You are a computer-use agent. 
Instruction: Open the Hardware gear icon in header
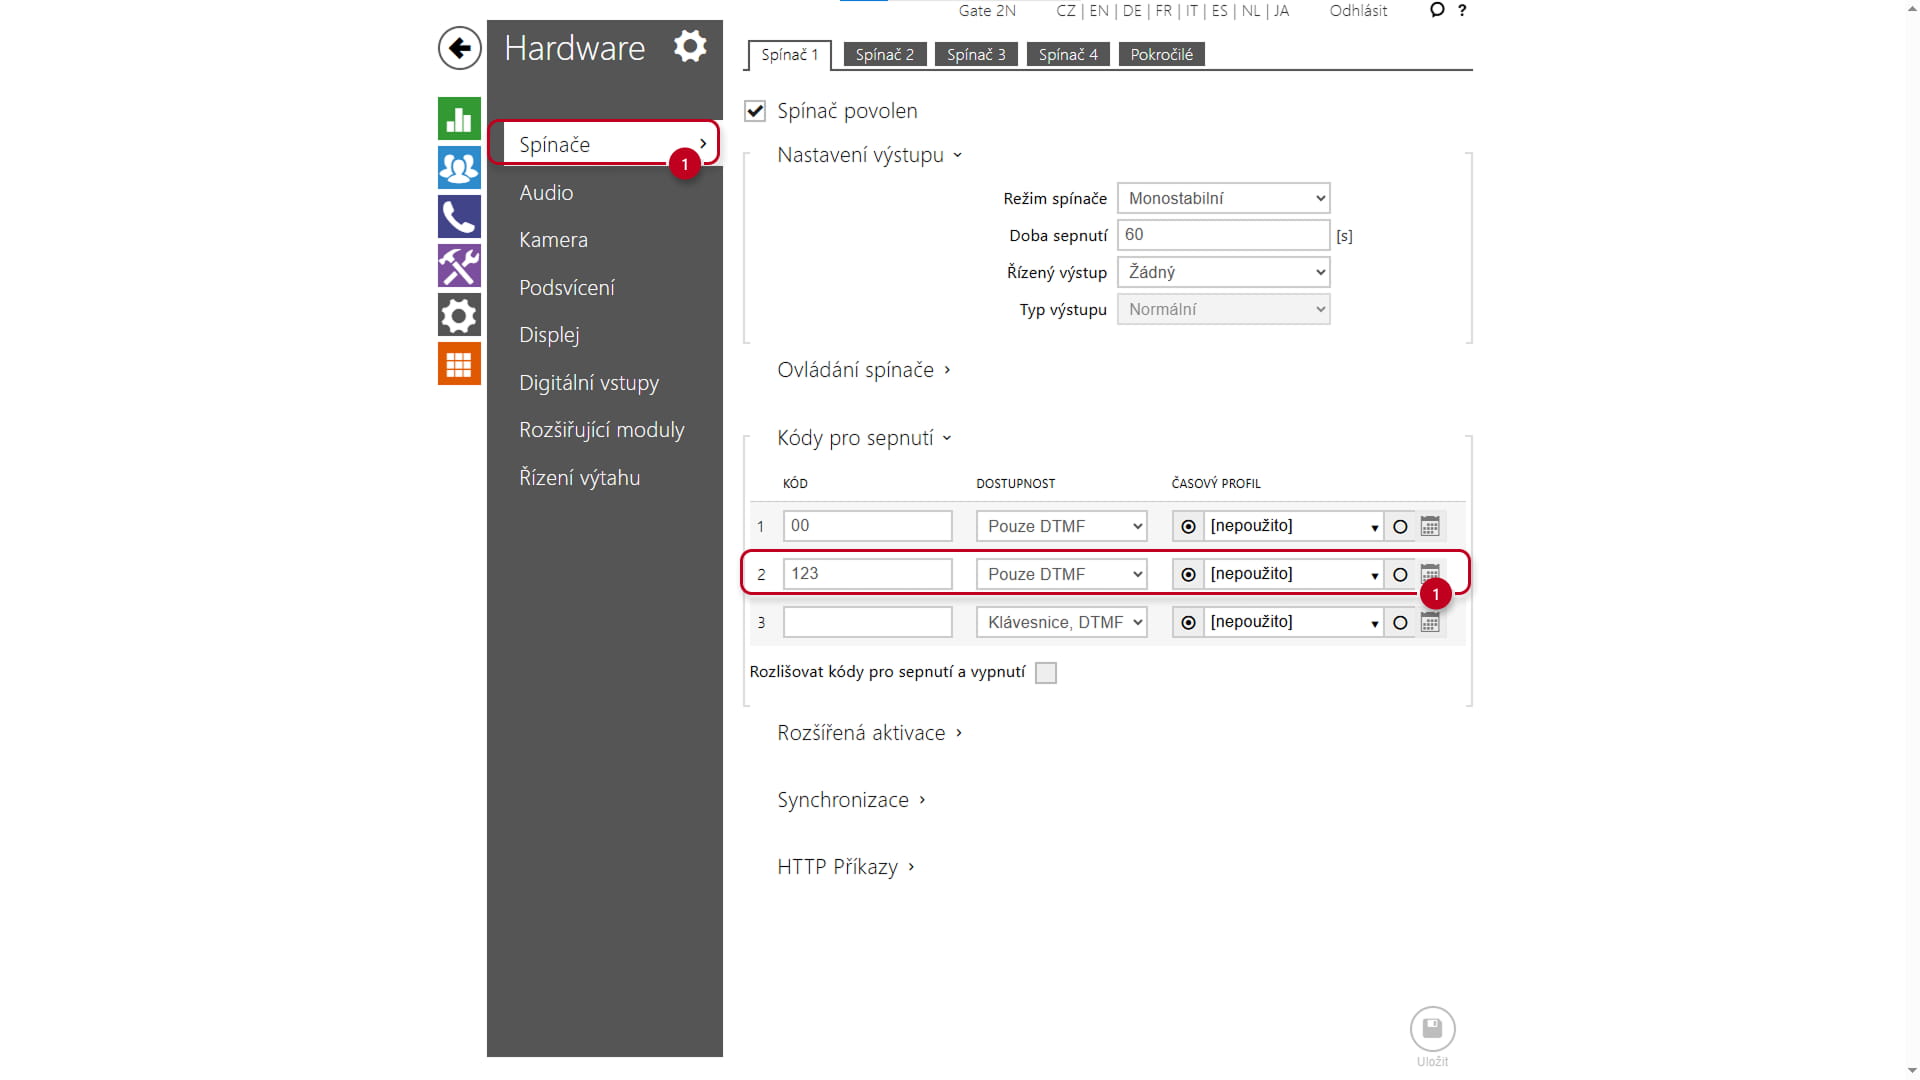point(690,46)
